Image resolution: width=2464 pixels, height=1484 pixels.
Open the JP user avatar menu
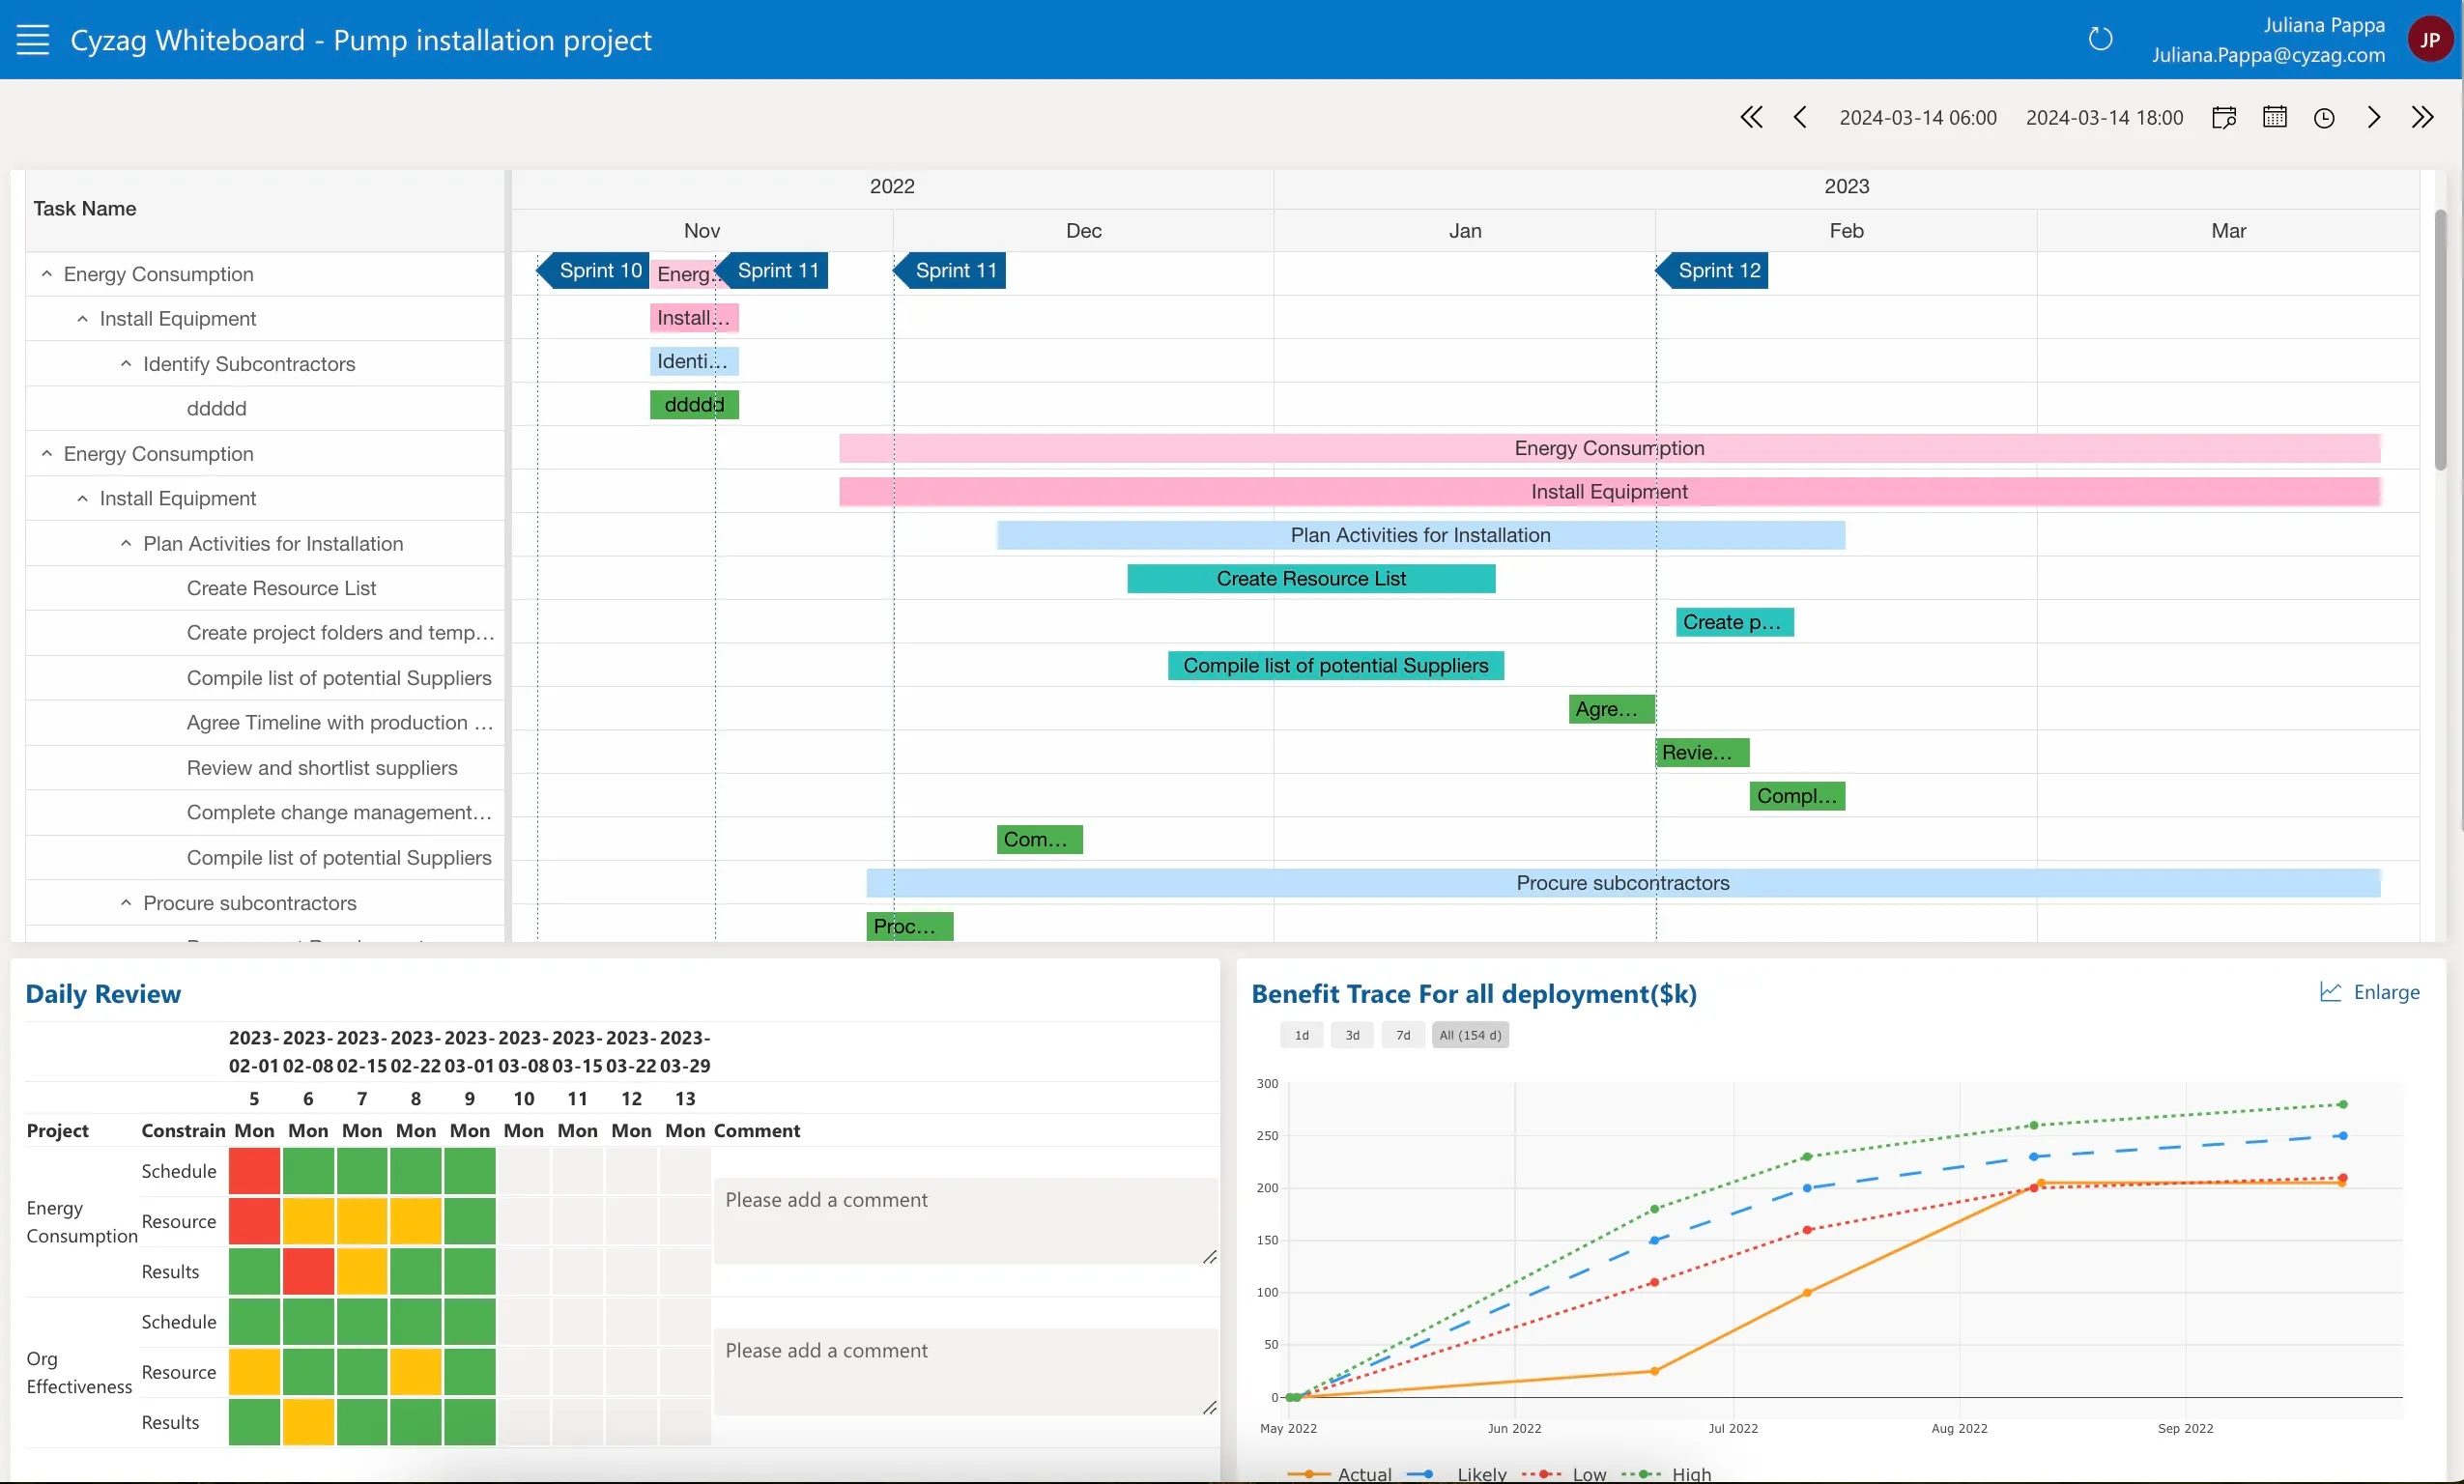(2429, 40)
